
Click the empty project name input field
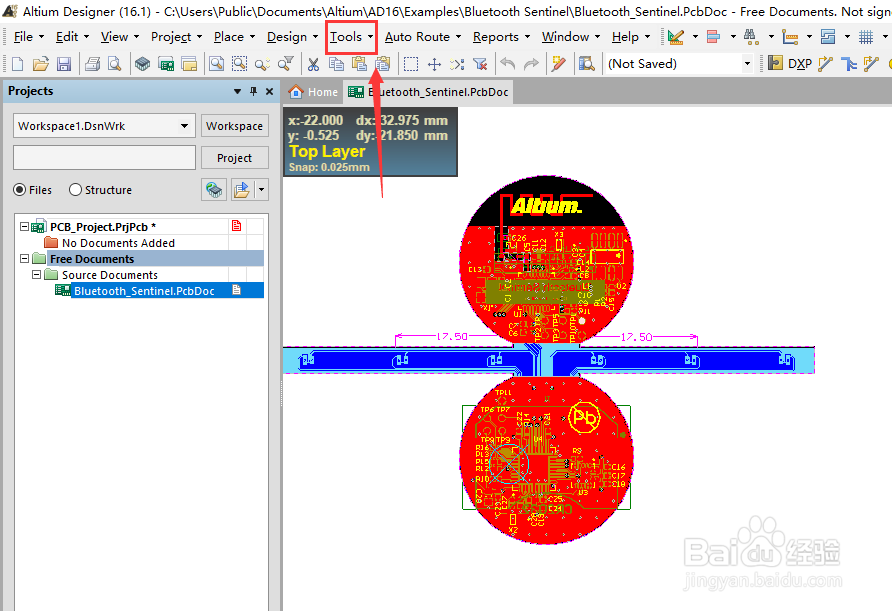click(104, 158)
